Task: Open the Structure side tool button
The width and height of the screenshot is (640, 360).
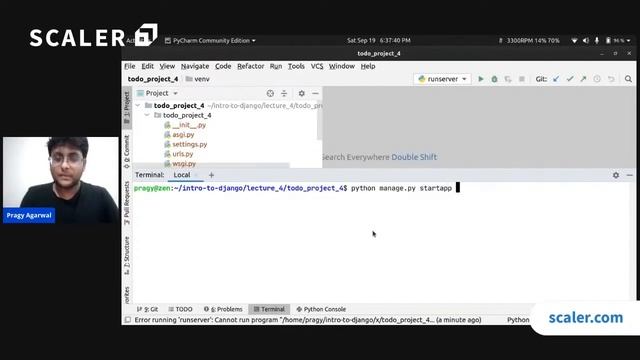Action: click(x=127, y=256)
